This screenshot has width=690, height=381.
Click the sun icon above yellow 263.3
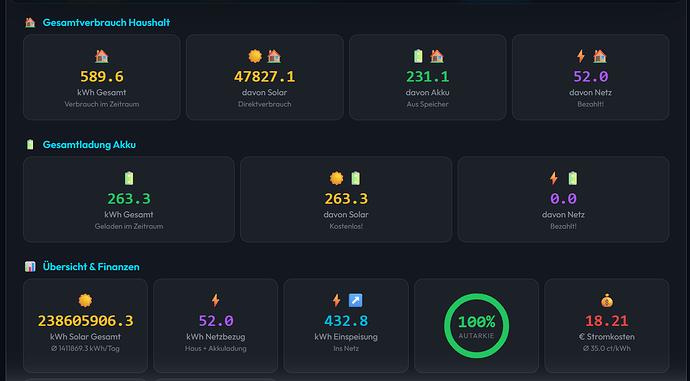tap(337, 178)
